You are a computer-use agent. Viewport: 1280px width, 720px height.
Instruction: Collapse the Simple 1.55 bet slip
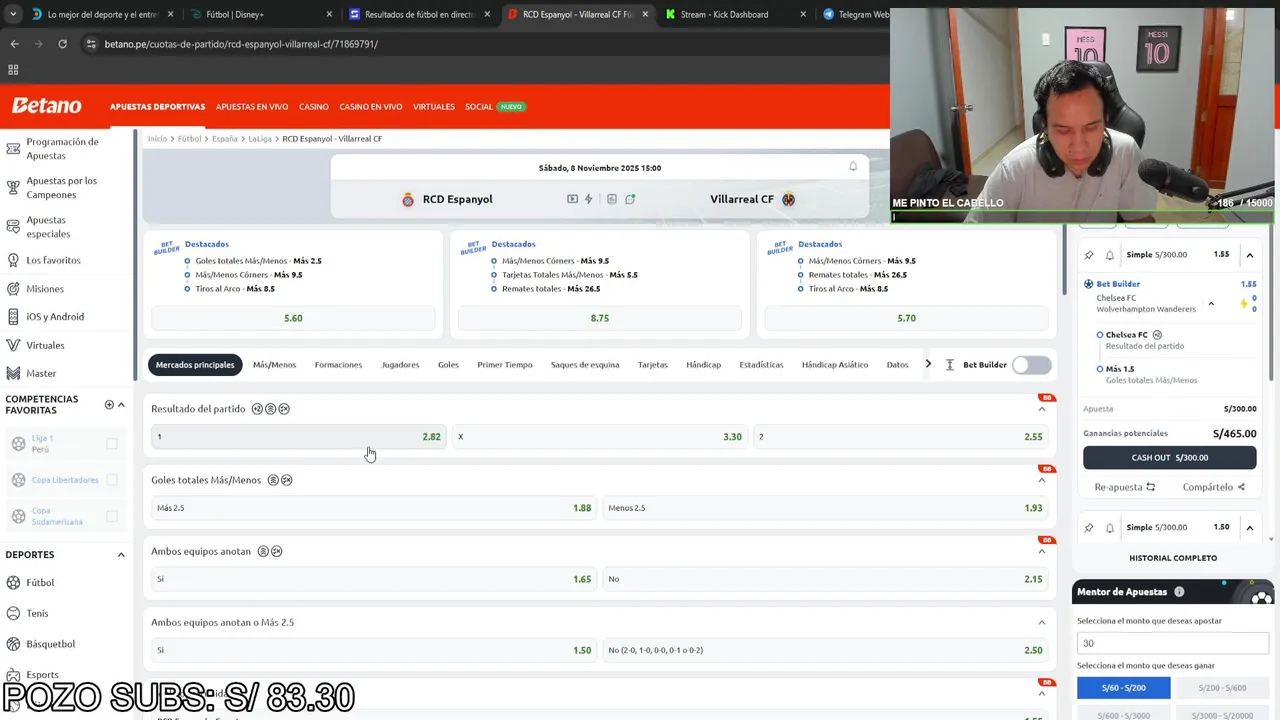[x=1250, y=255]
